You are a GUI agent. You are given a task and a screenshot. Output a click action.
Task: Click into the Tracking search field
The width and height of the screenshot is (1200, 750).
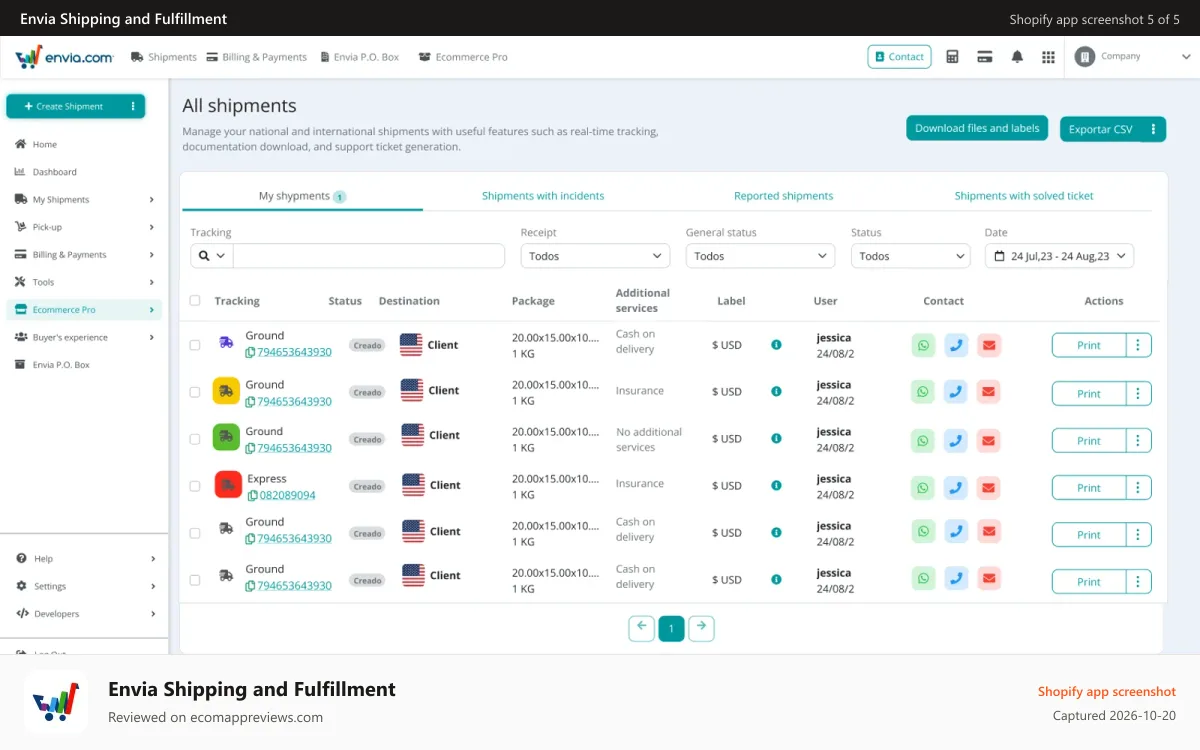(x=368, y=256)
